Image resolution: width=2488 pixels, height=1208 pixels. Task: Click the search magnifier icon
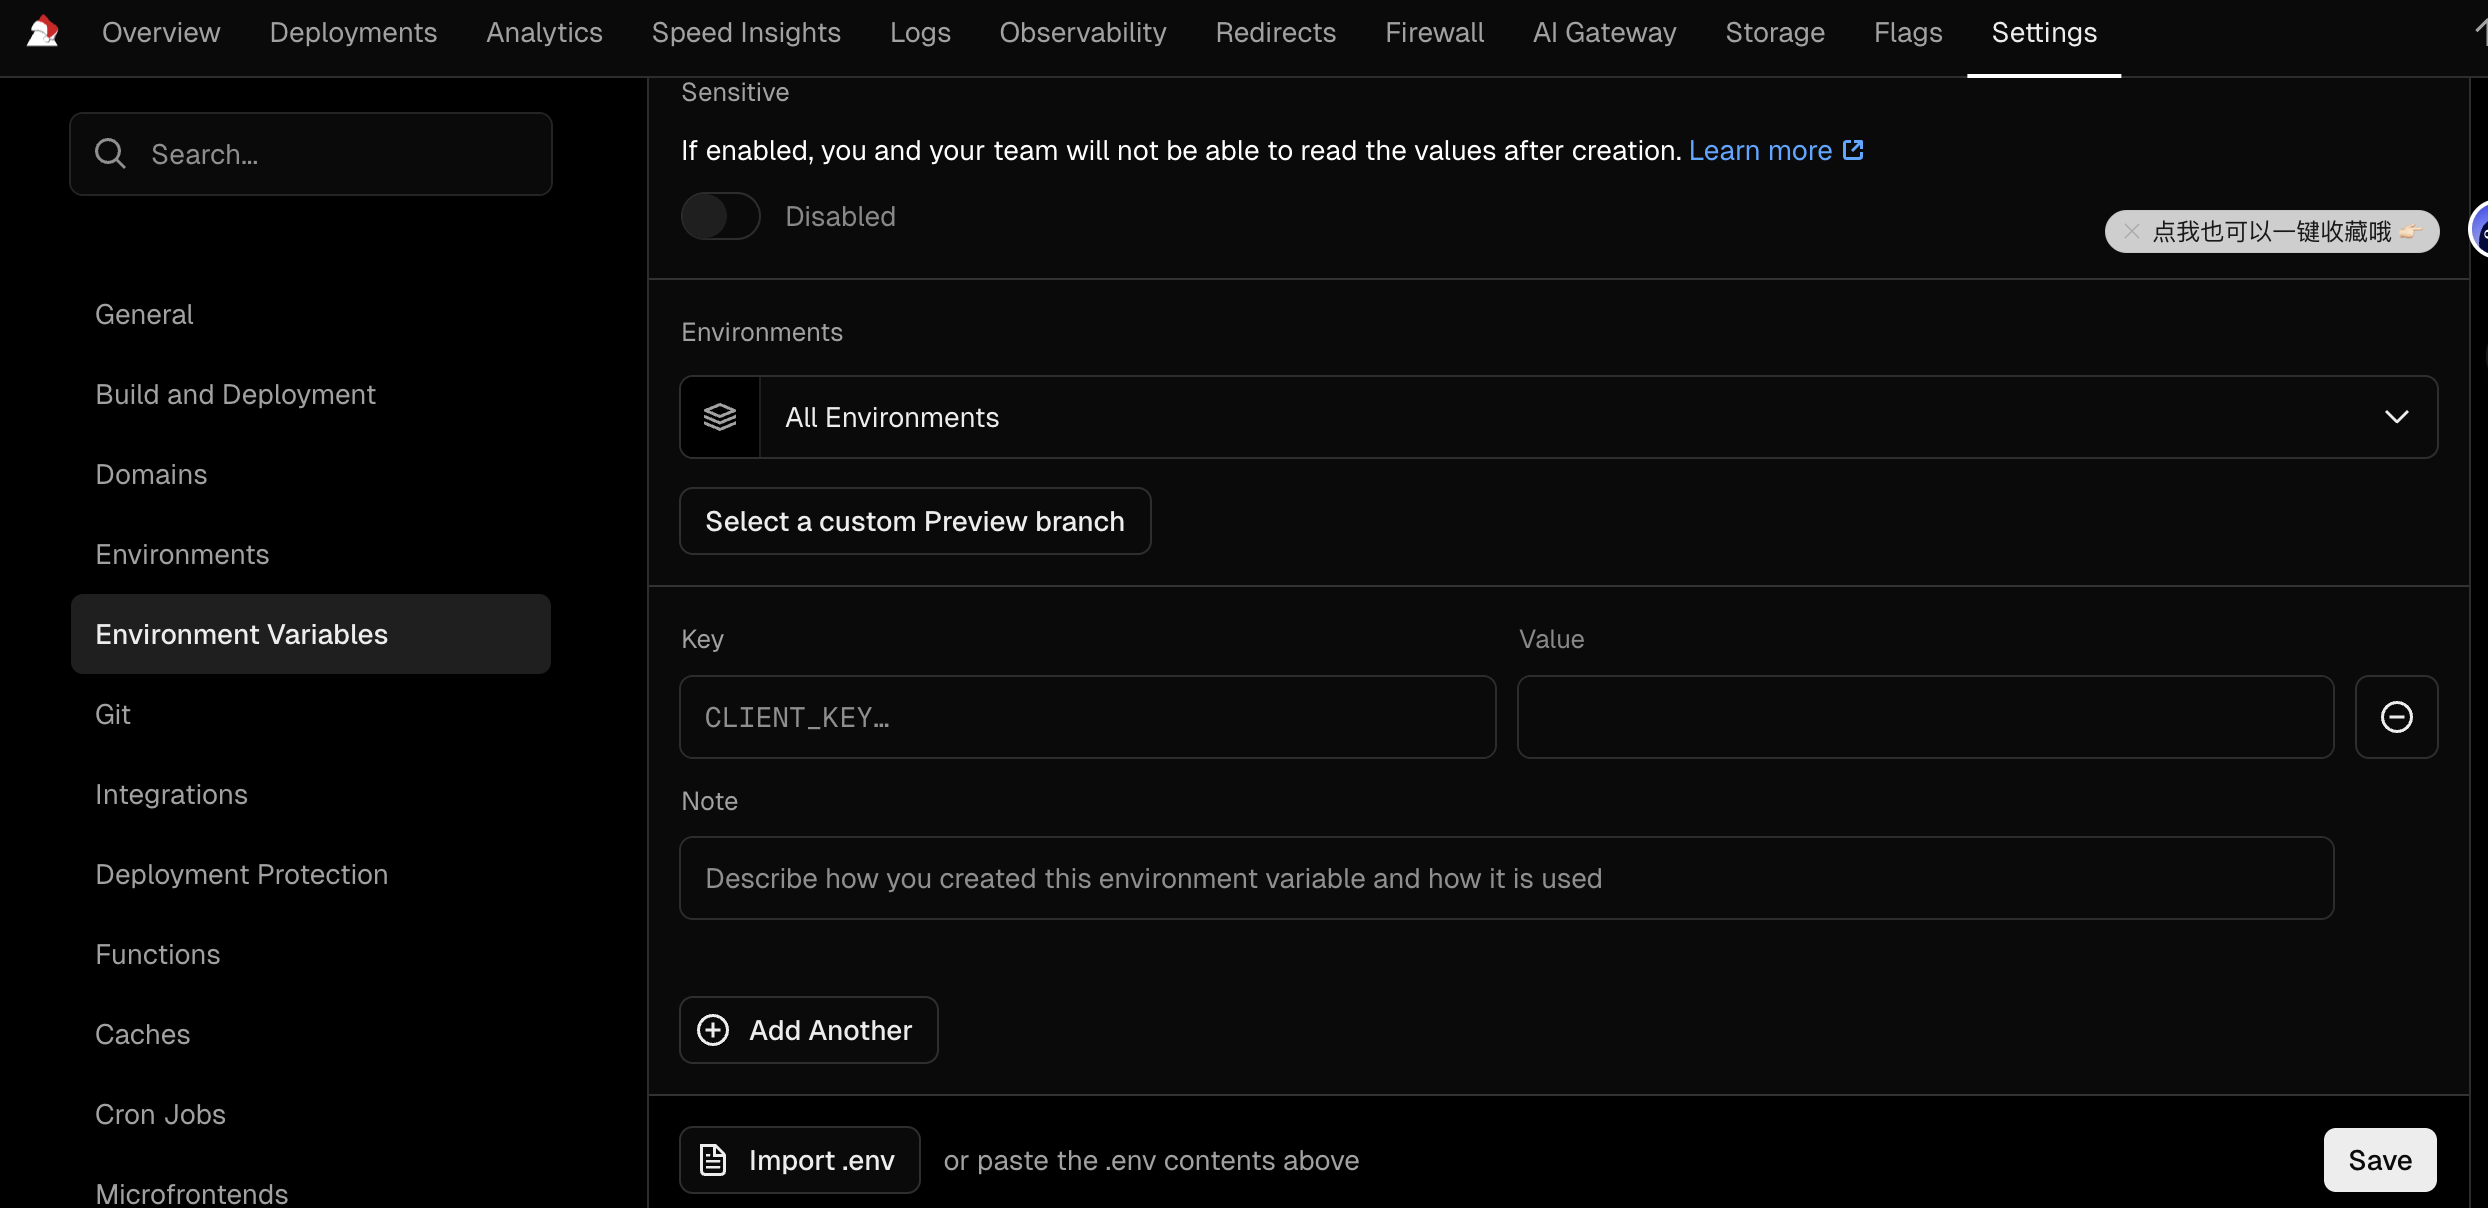coord(110,154)
